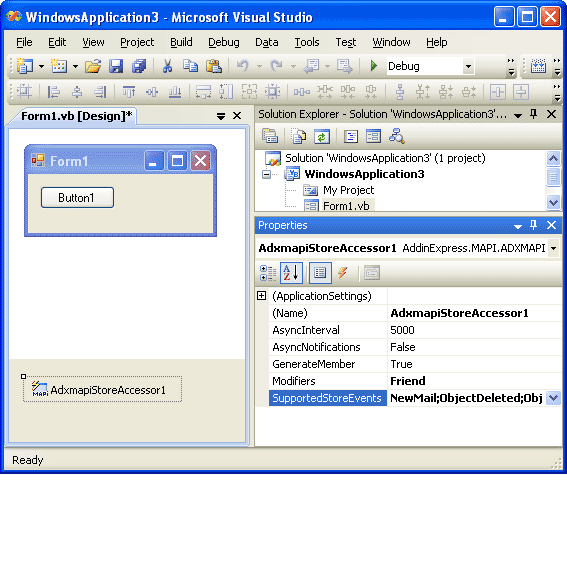Show Properties list in Properties window
The height and width of the screenshot is (567, 567).
[320, 273]
